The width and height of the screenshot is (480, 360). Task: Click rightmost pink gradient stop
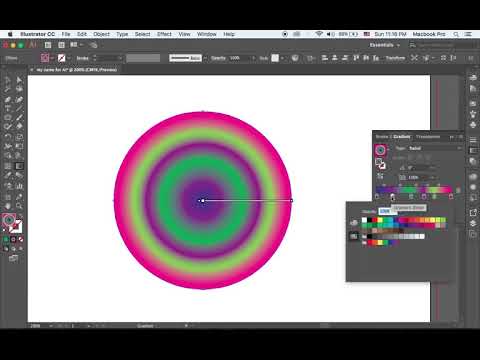pyautogui.click(x=451, y=197)
